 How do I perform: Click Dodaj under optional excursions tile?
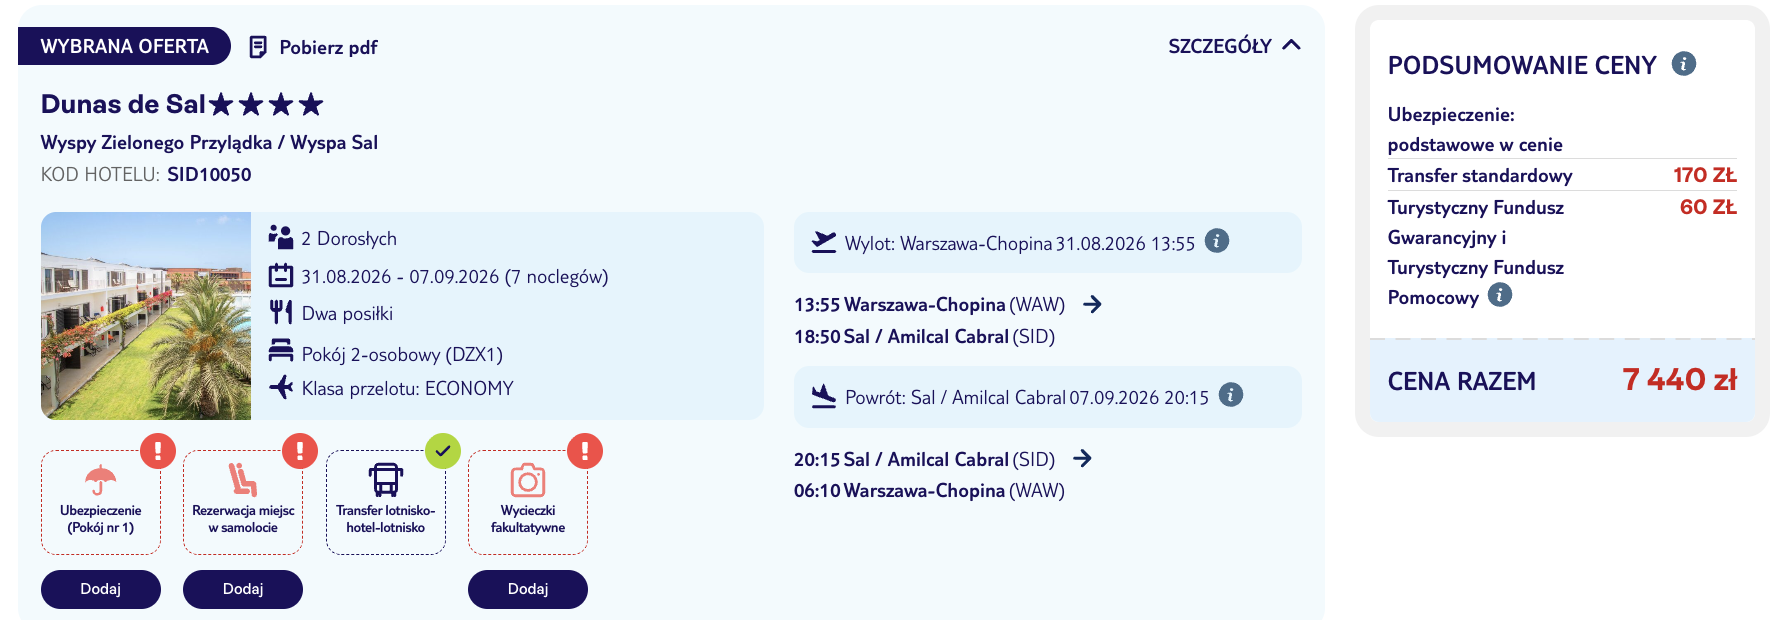point(528,589)
